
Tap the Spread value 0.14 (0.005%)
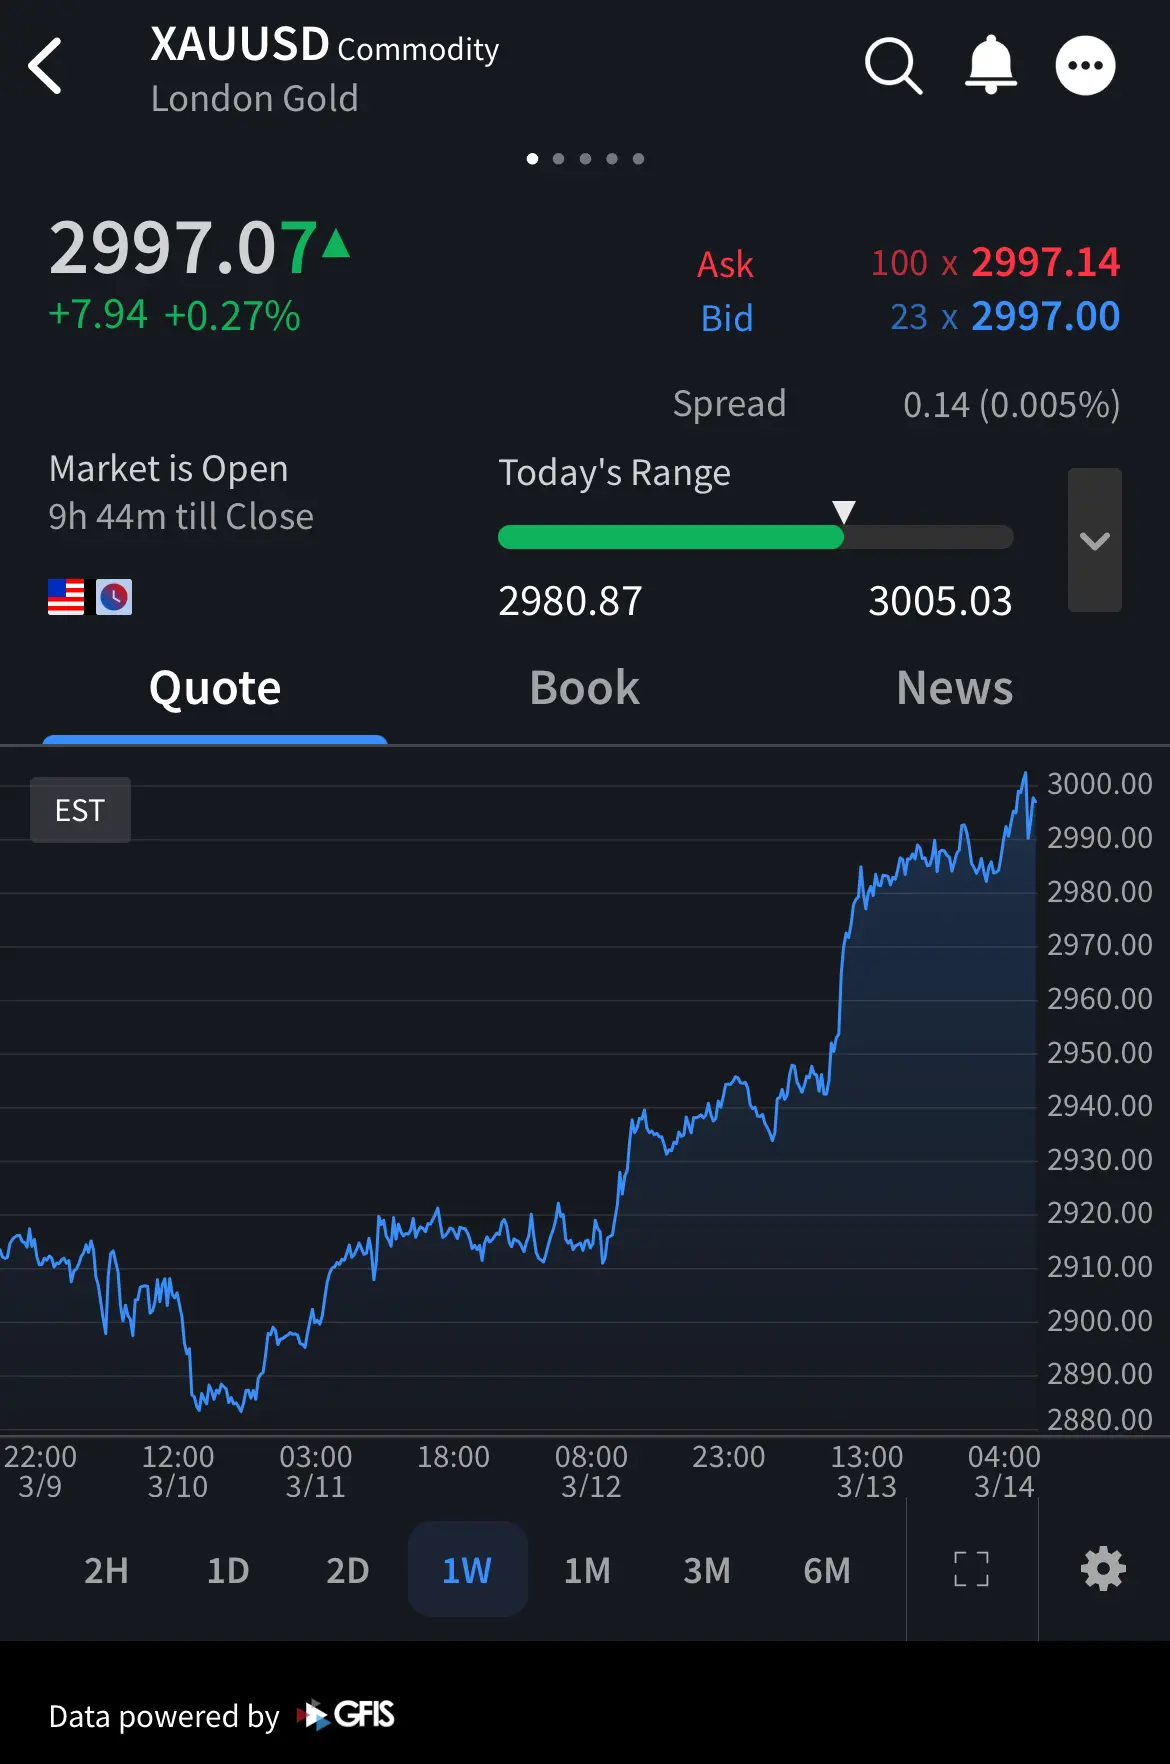[1011, 404]
